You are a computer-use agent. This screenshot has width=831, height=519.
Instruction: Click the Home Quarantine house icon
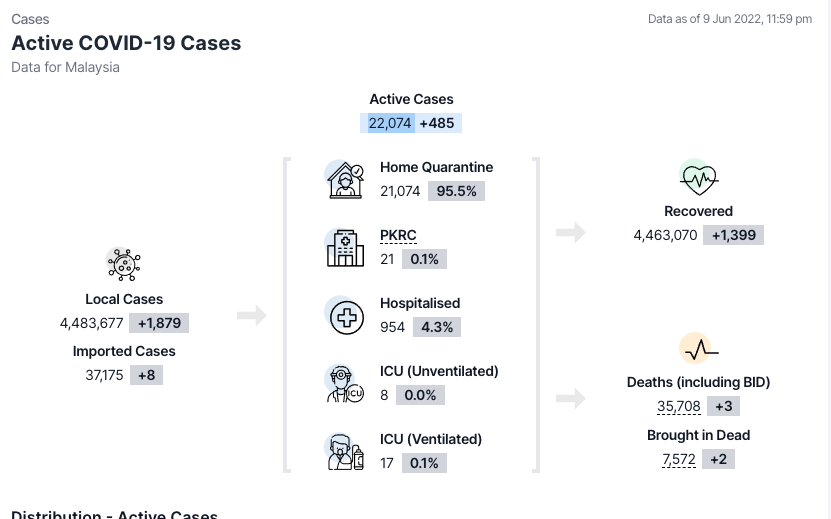[345, 179]
